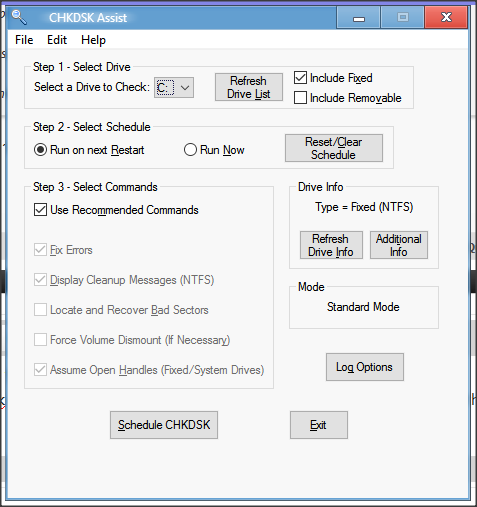Screen dimensions: 477x507
Task: Minimize the CHKDSK Assist window
Action: (x=358, y=18)
